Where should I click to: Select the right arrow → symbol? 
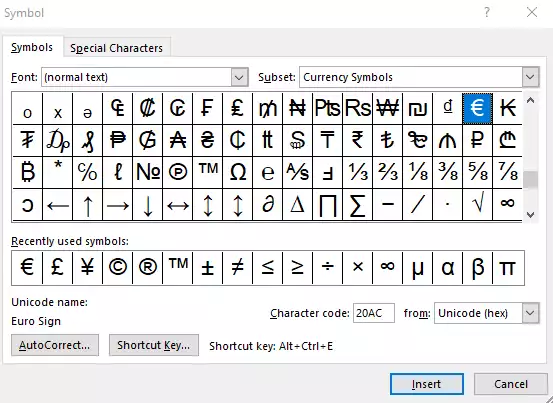coord(117,204)
